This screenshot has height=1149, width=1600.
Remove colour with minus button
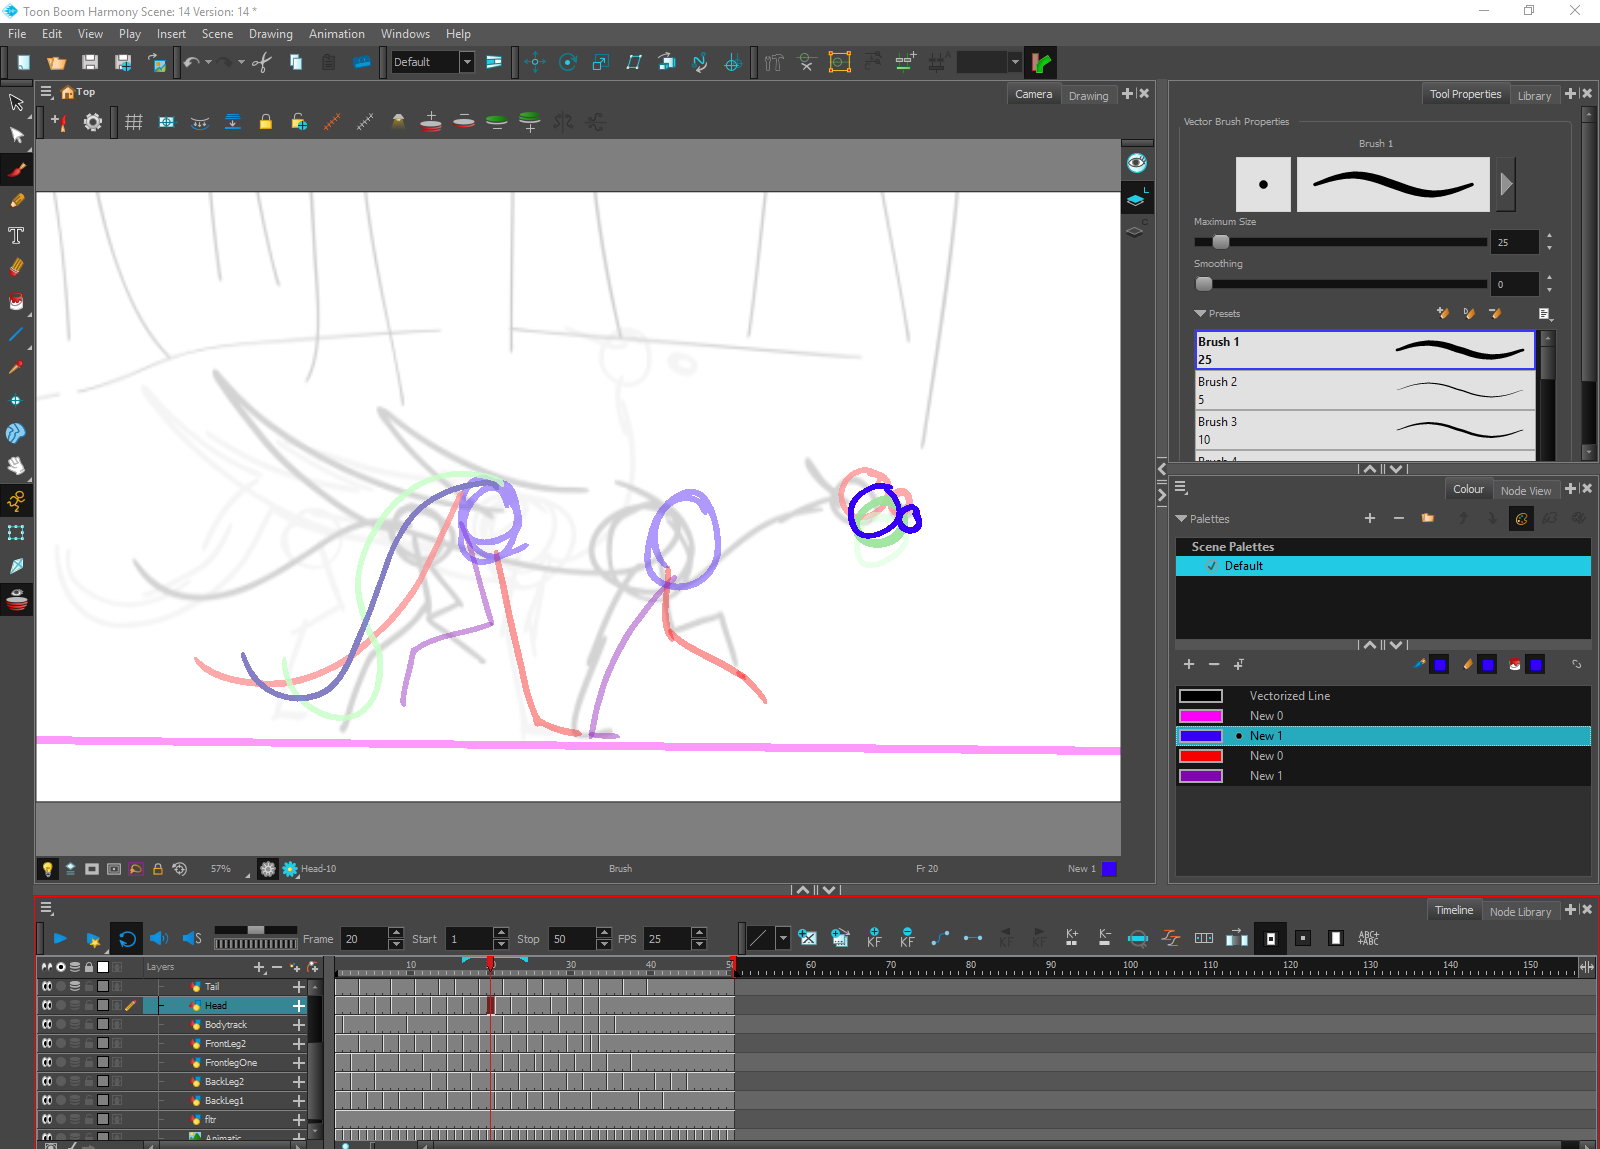1214,664
